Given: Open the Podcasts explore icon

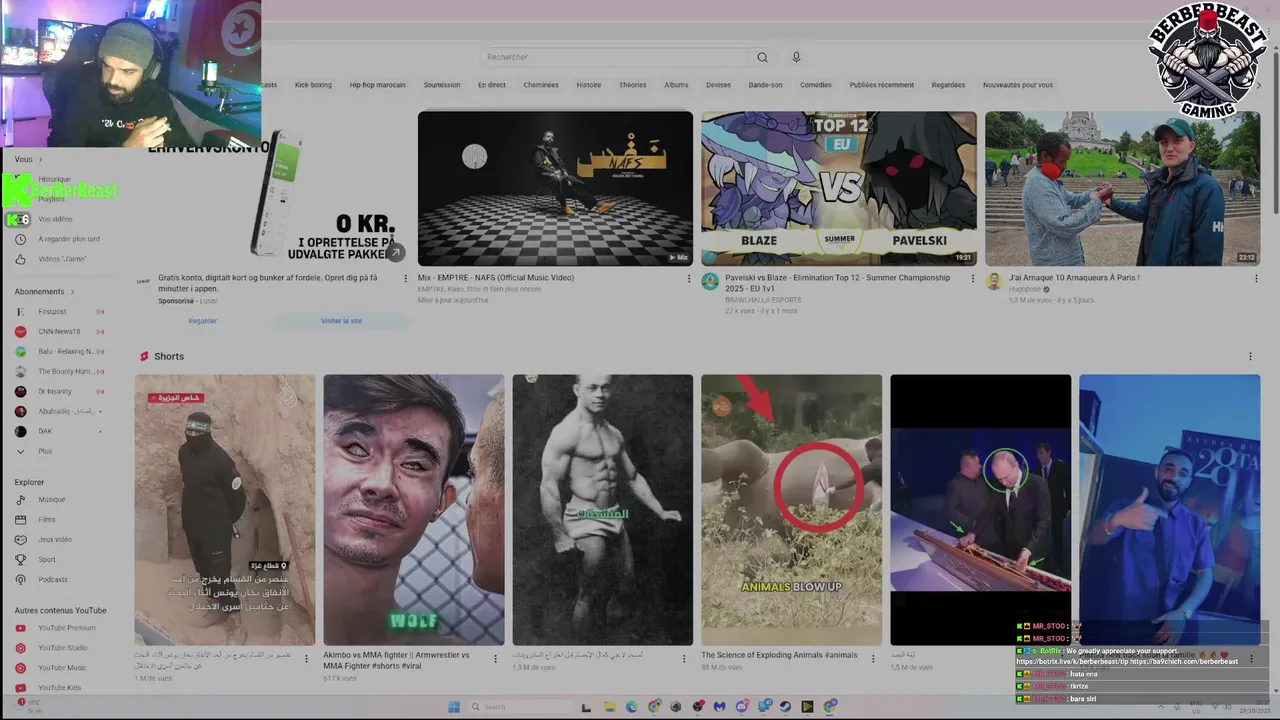Looking at the screenshot, I should (20, 580).
